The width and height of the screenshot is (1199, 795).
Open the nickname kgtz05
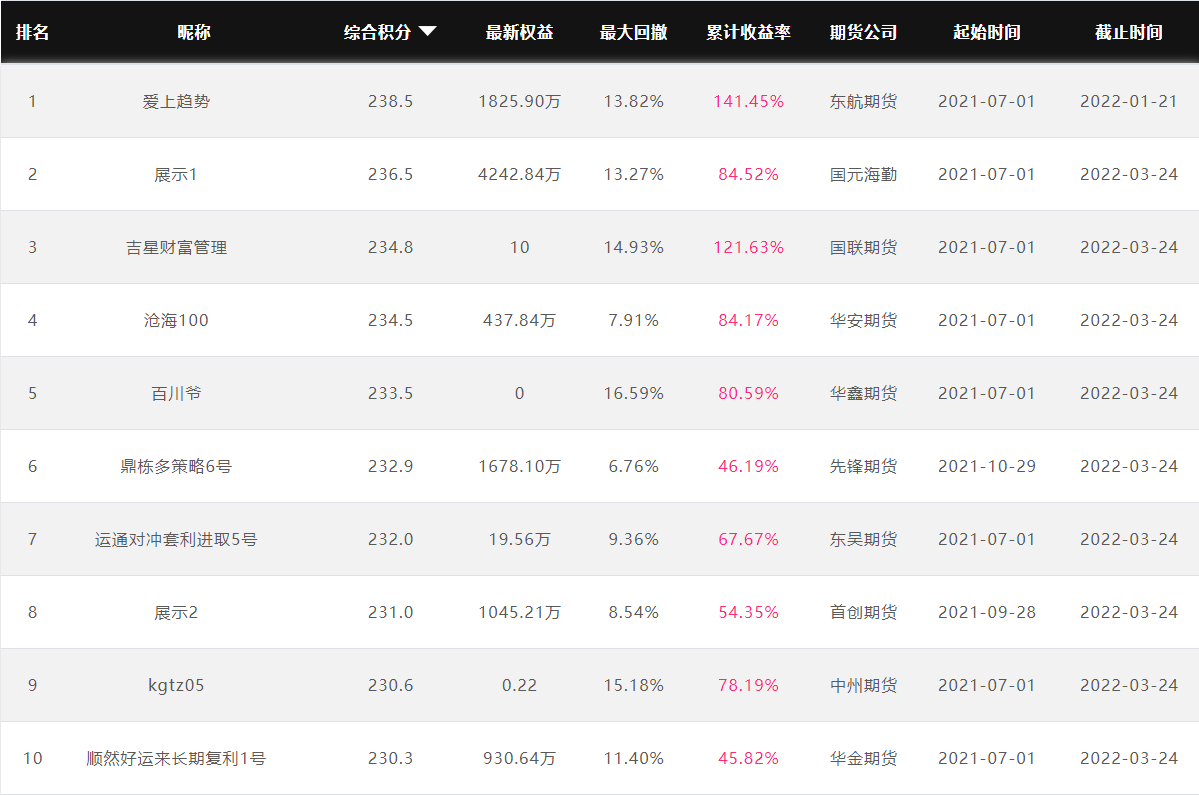point(176,686)
